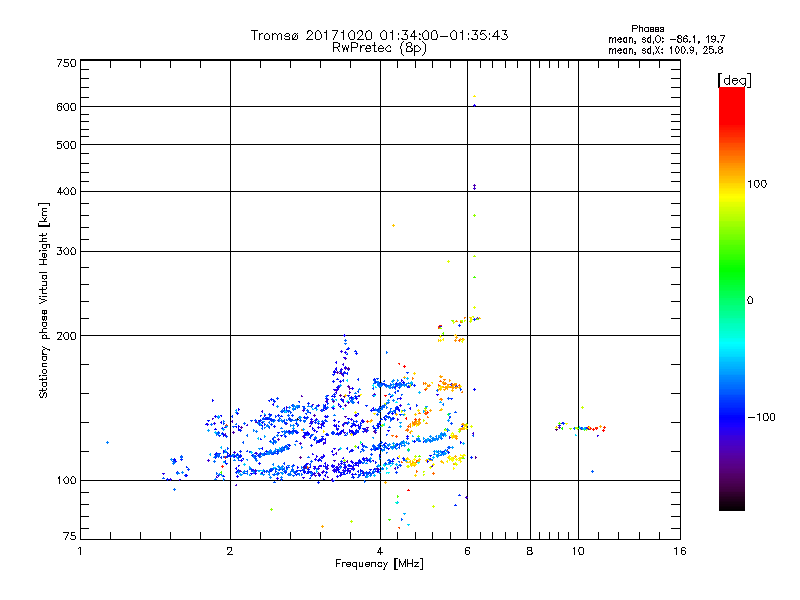The width and height of the screenshot is (800, 600).
Task: Click the plot title 'Tromsø 20171020 01:34:00-01:35:43'
Action: 379,35
